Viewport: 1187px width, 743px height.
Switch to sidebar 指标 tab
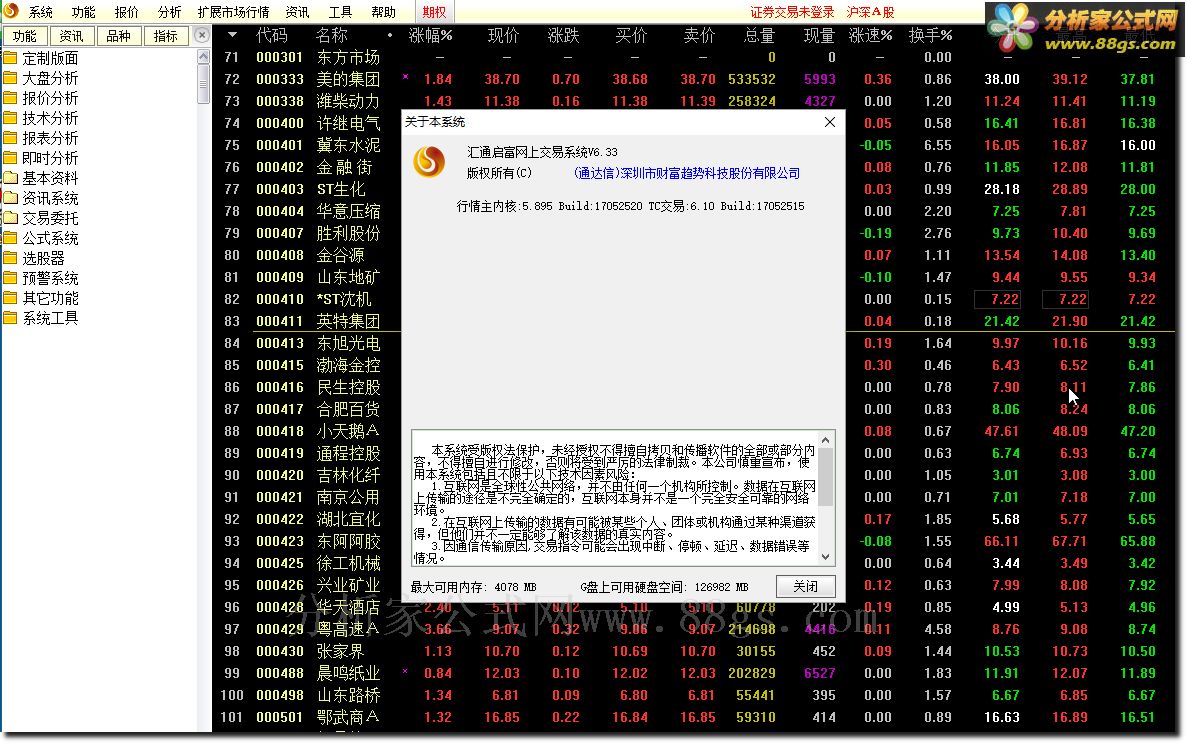166,36
